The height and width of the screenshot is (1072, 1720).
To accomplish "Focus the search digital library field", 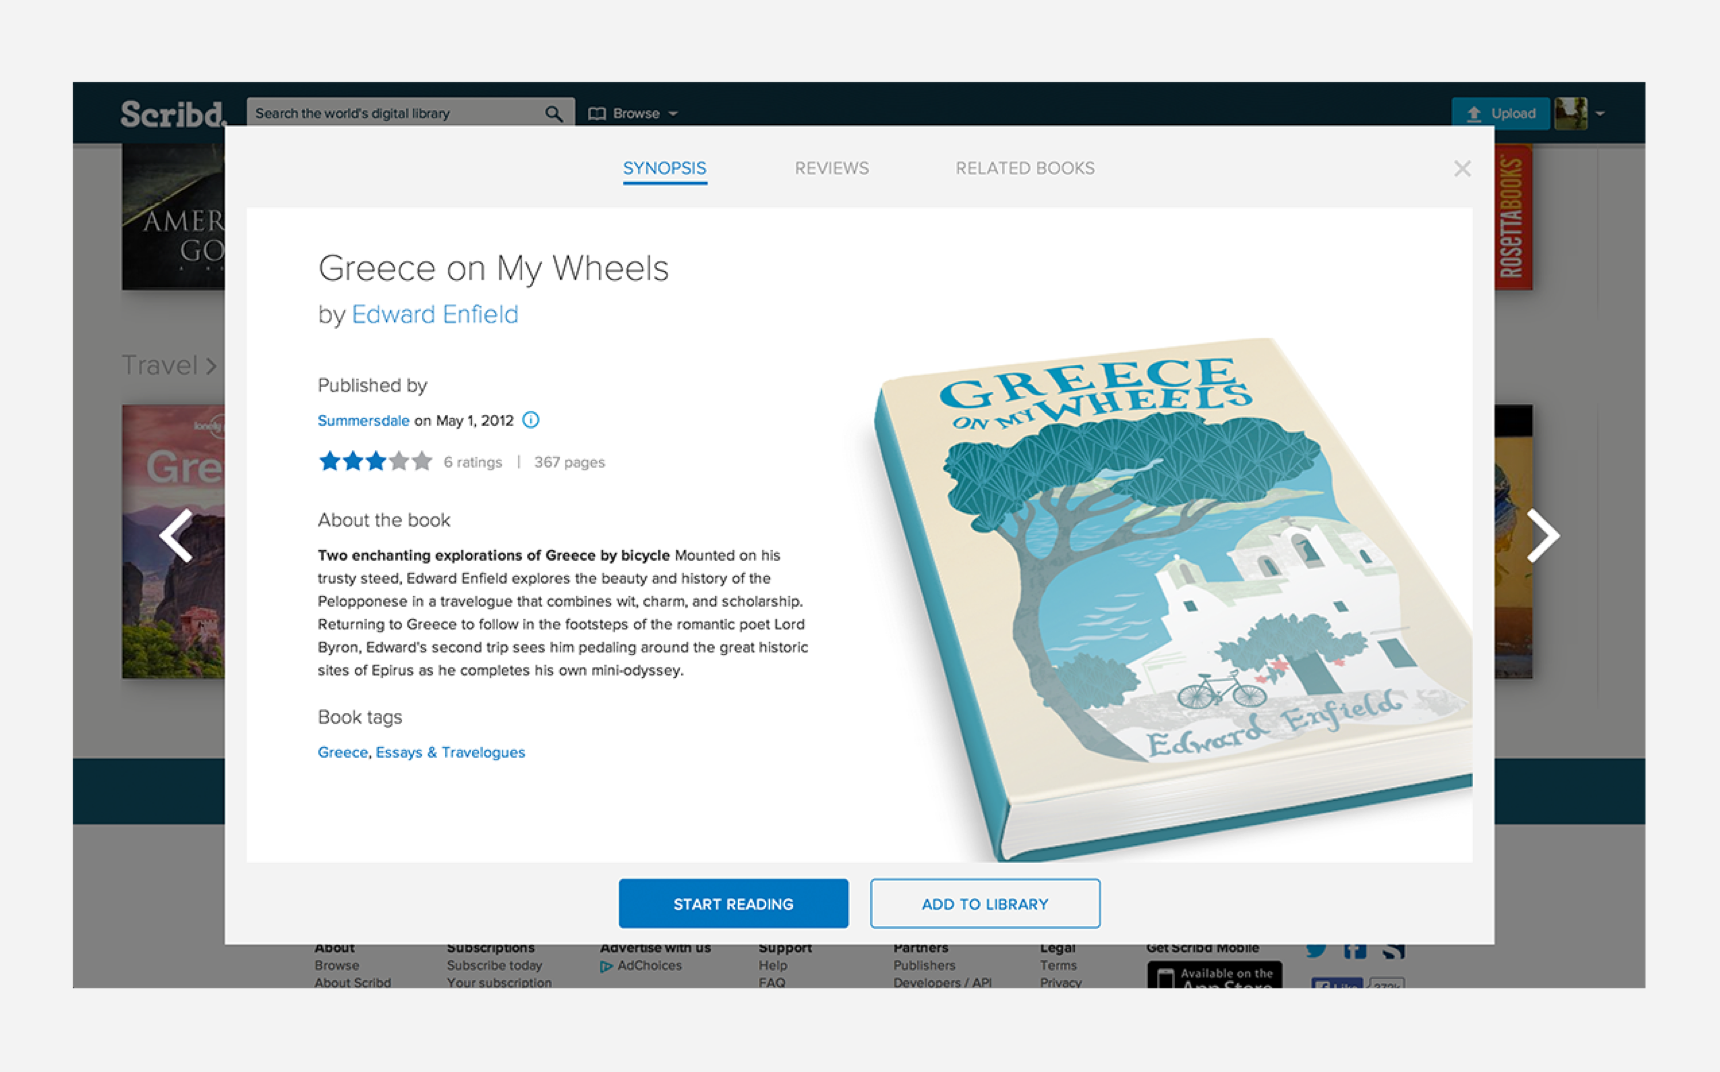I will (410, 113).
